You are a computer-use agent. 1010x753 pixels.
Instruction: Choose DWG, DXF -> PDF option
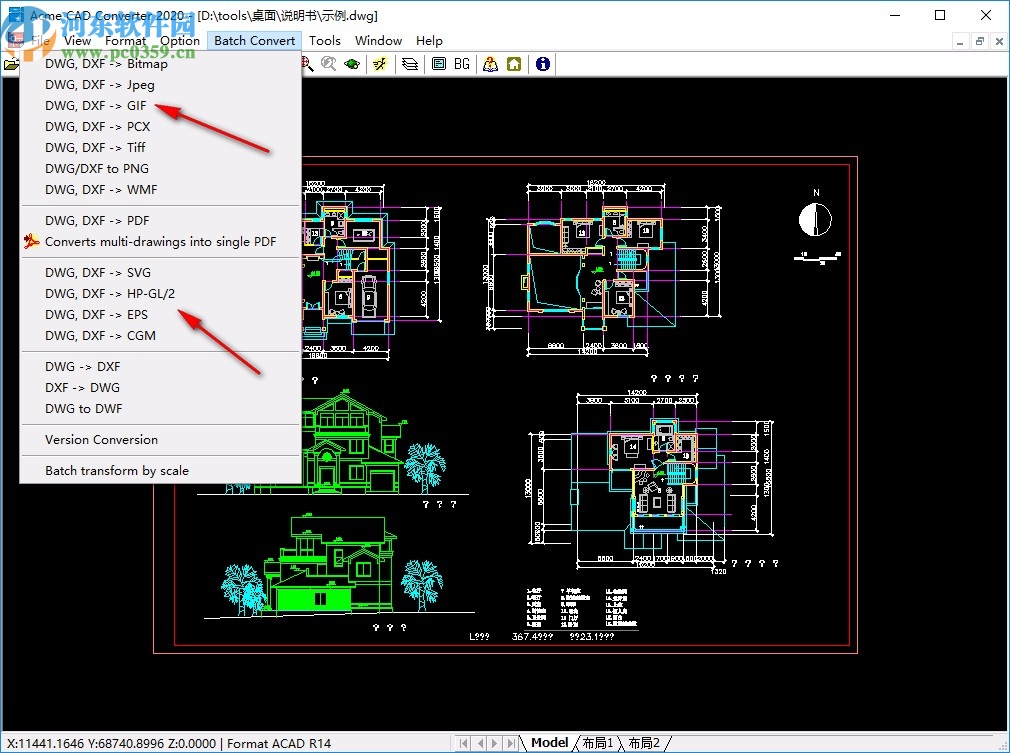coord(97,221)
